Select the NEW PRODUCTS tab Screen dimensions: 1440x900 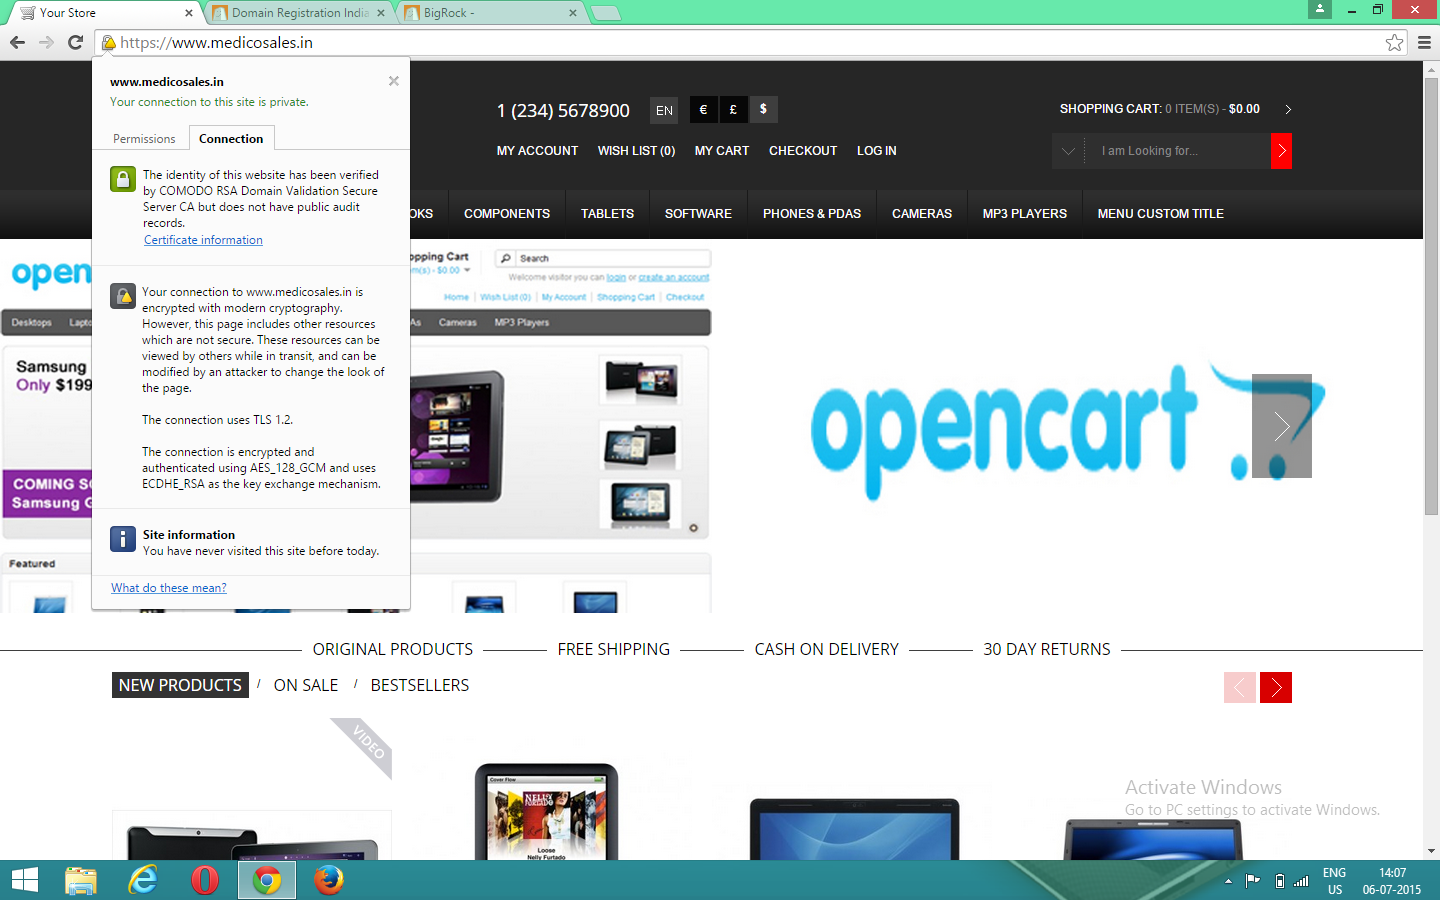click(180, 685)
